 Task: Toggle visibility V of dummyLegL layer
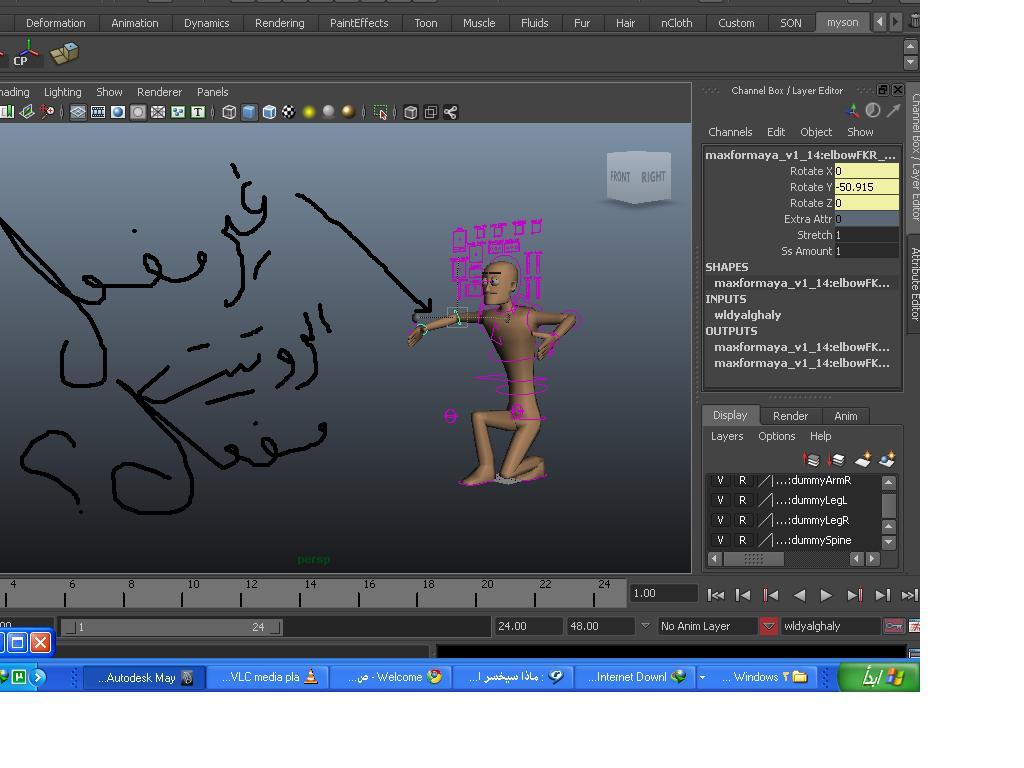pyautogui.click(x=720, y=500)
